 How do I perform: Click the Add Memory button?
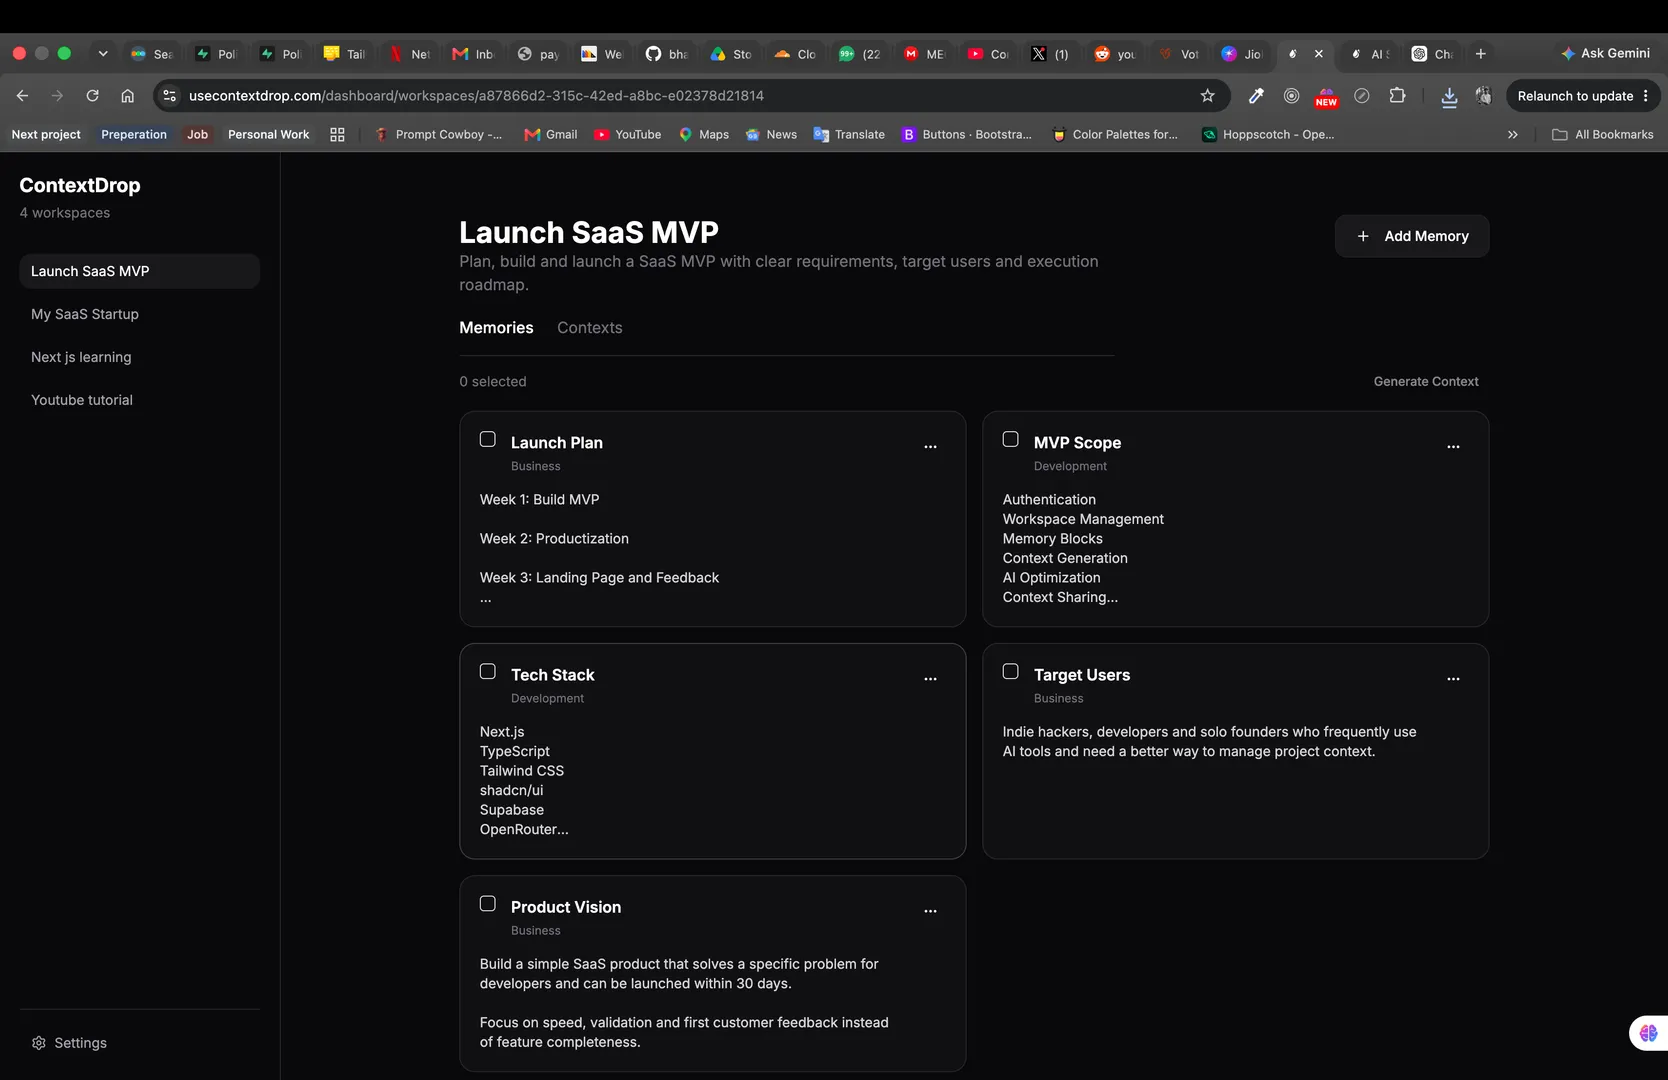1412,236
